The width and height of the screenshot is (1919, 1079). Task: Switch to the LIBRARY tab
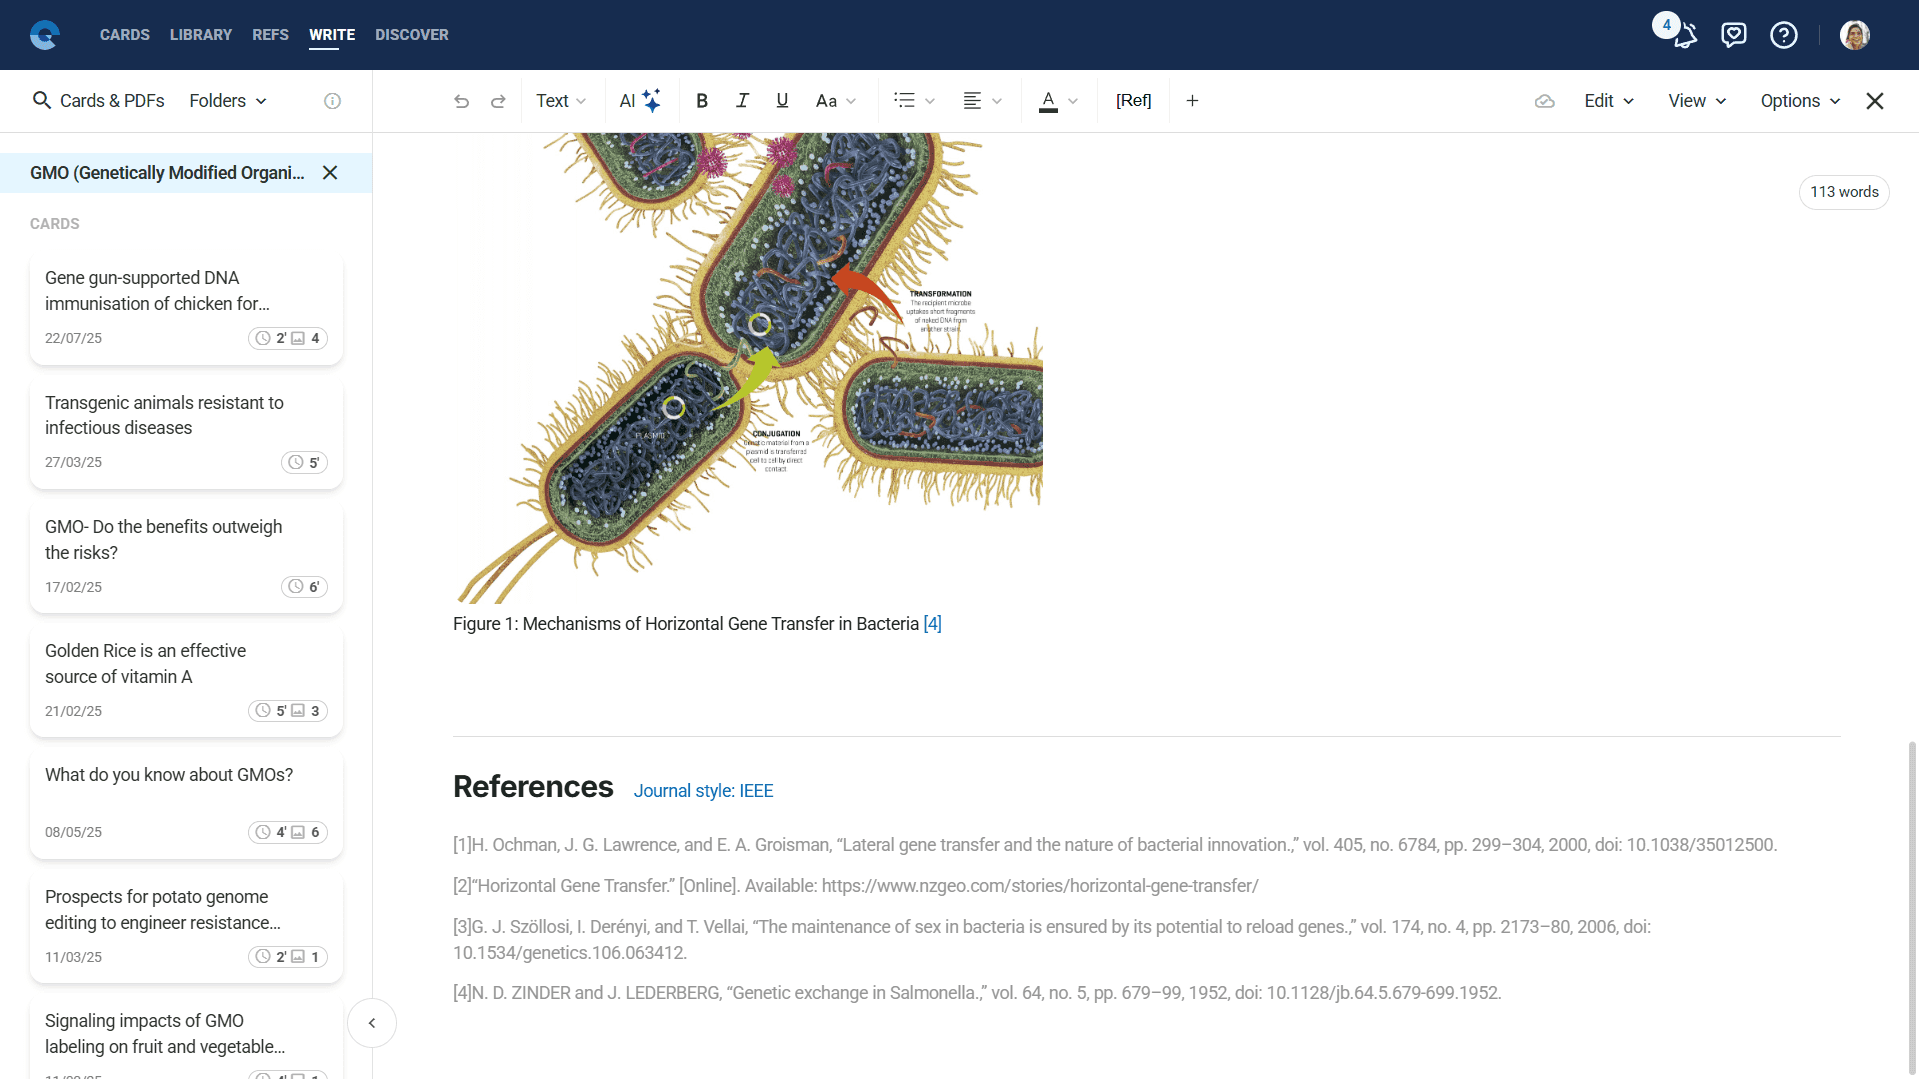pyautogui.click(x=201, y=35)
